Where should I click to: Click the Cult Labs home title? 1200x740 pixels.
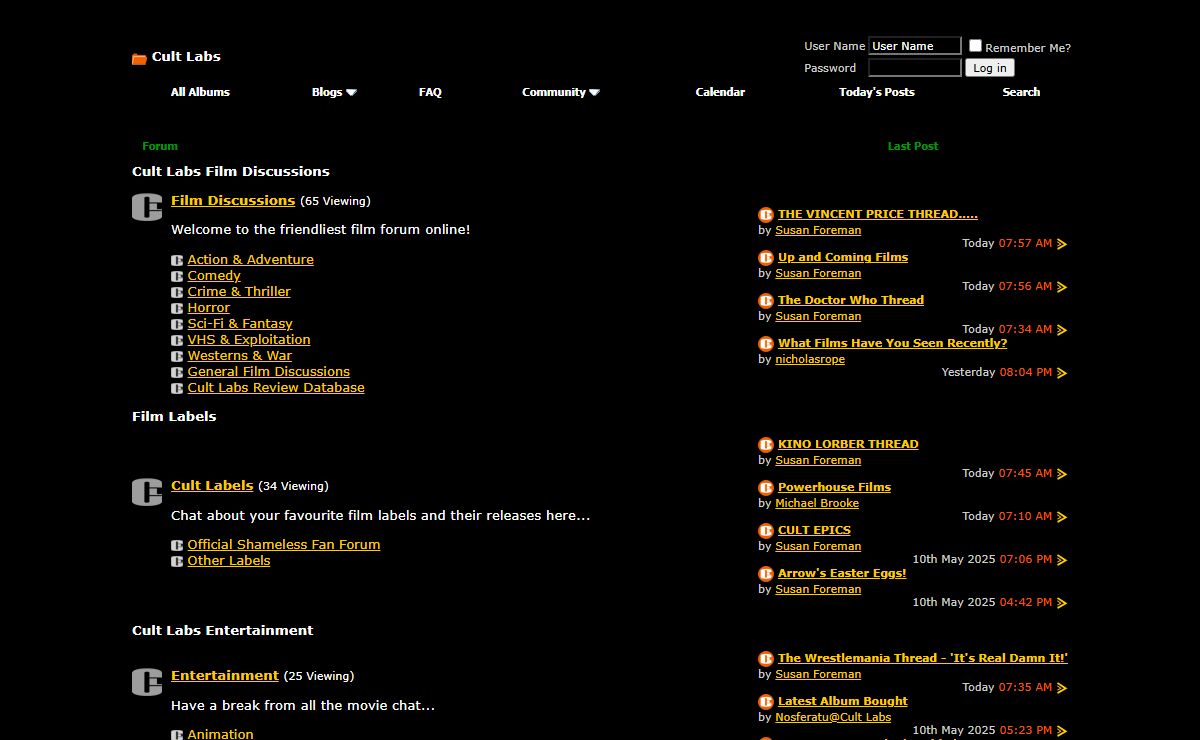click(186, 57)
